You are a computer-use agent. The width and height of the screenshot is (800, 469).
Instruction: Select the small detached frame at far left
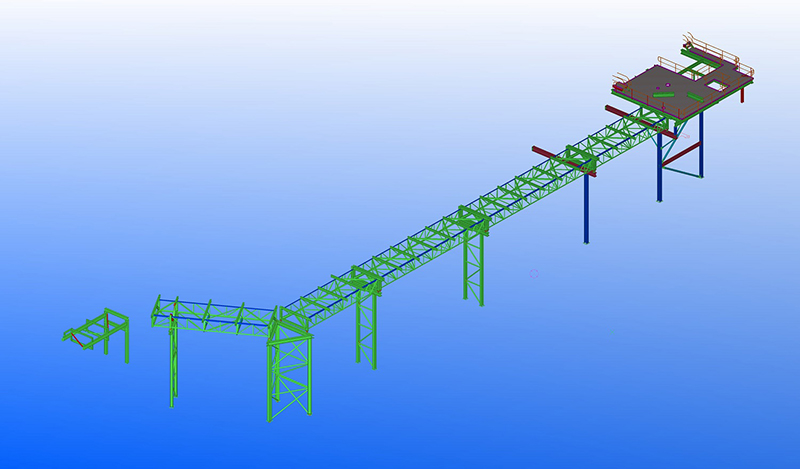click(x=96, y=335)
